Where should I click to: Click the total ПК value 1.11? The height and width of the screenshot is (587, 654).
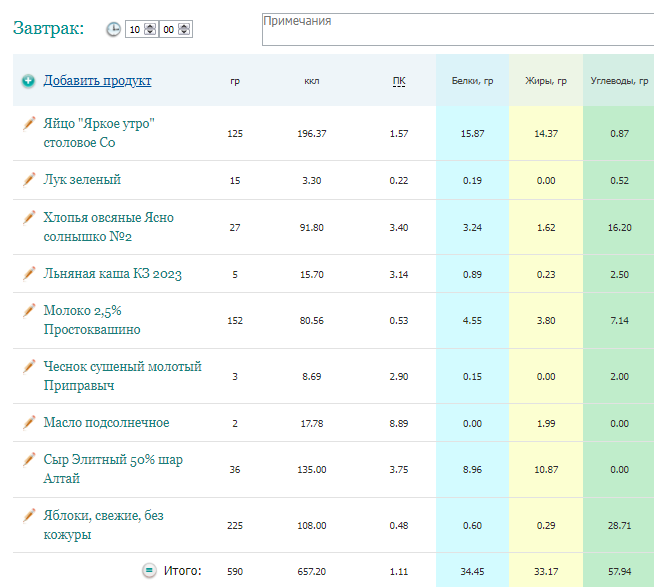click(x=399, y=572)
